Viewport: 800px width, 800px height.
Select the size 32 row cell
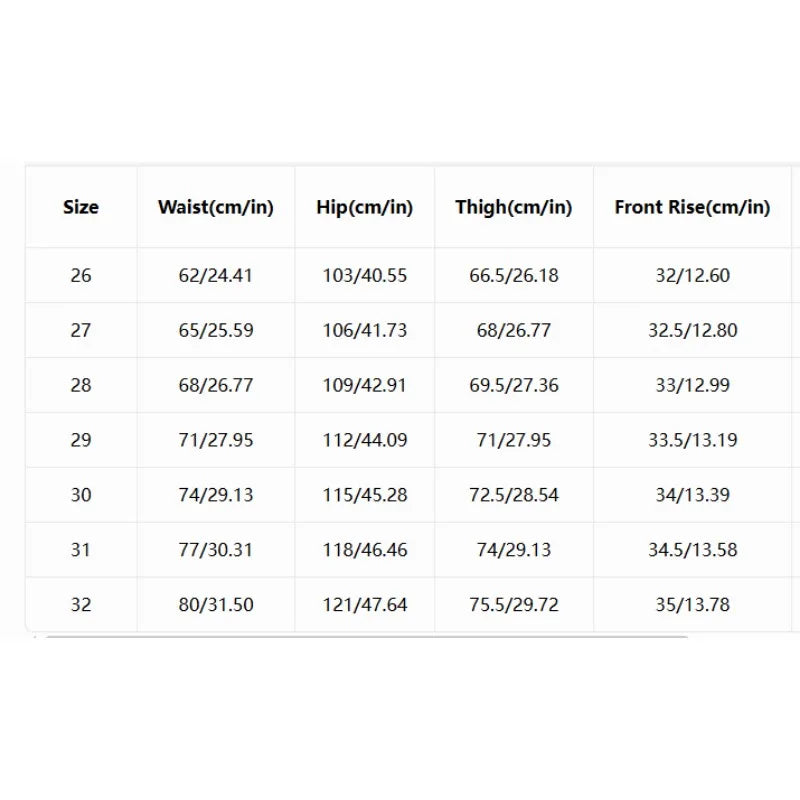81,605
